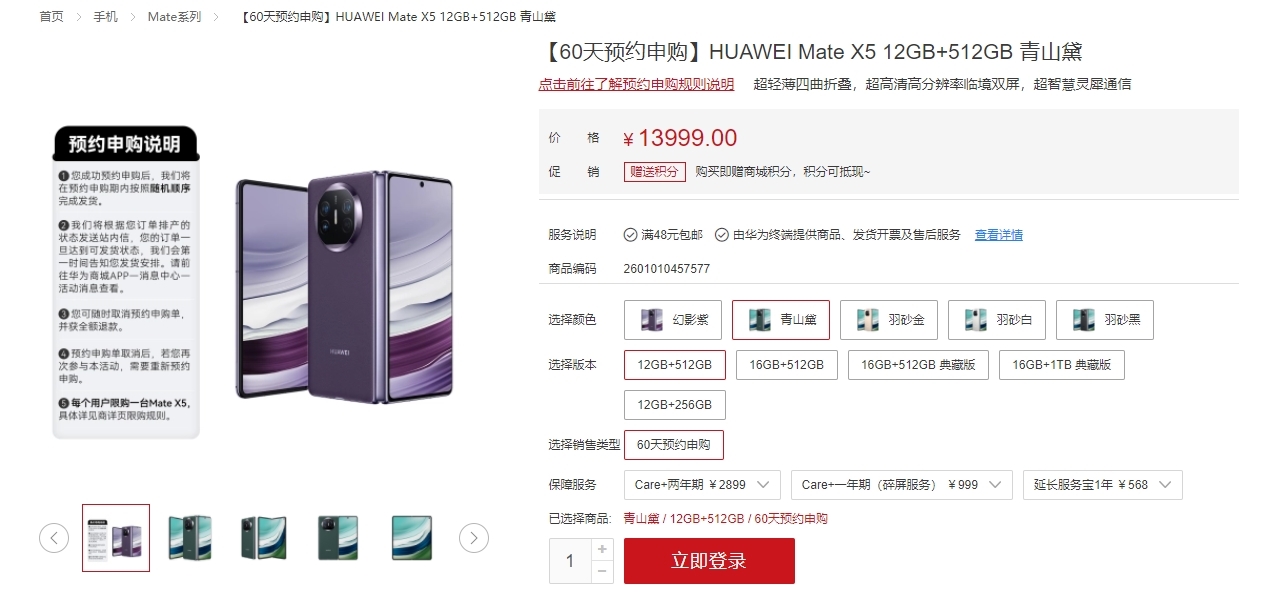Select the 16GB+1TB 典藏版 version

pos(1062,365)
